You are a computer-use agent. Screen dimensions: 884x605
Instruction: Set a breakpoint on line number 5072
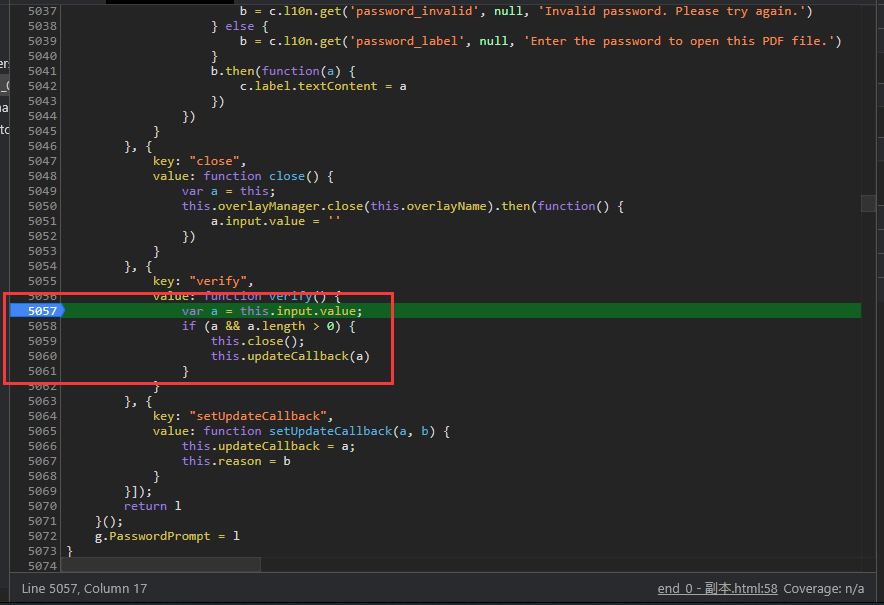tap(42, 536)
